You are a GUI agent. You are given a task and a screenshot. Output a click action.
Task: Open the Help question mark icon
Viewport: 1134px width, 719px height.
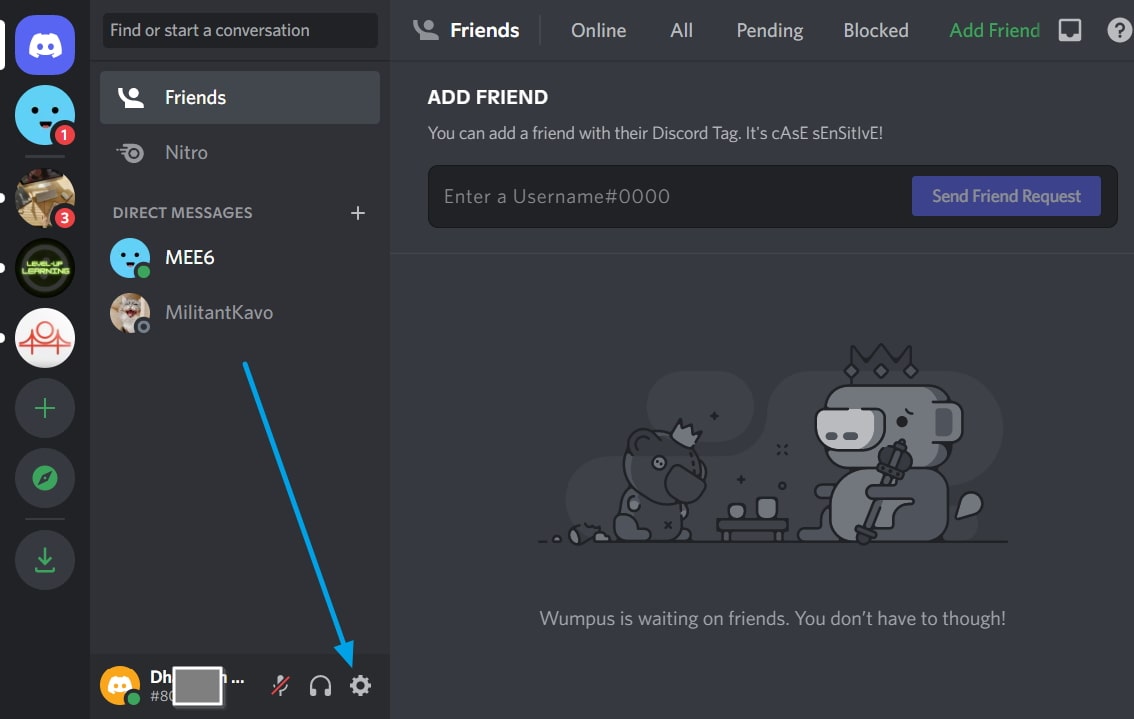(1120, 30)
